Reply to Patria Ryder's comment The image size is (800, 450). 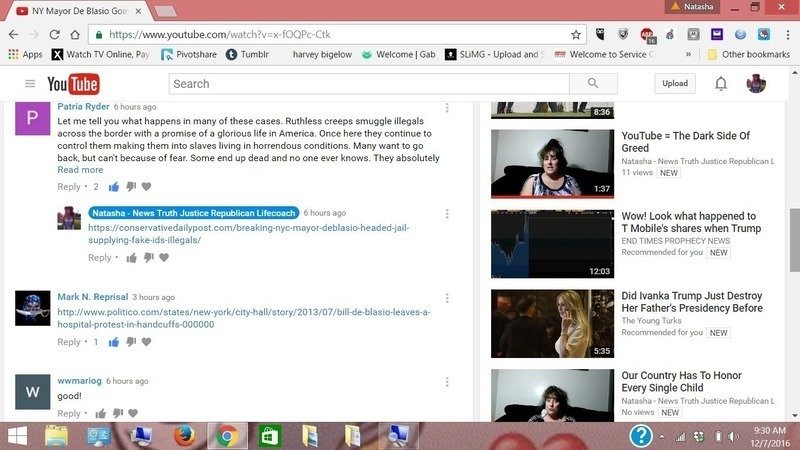point(69,187)
